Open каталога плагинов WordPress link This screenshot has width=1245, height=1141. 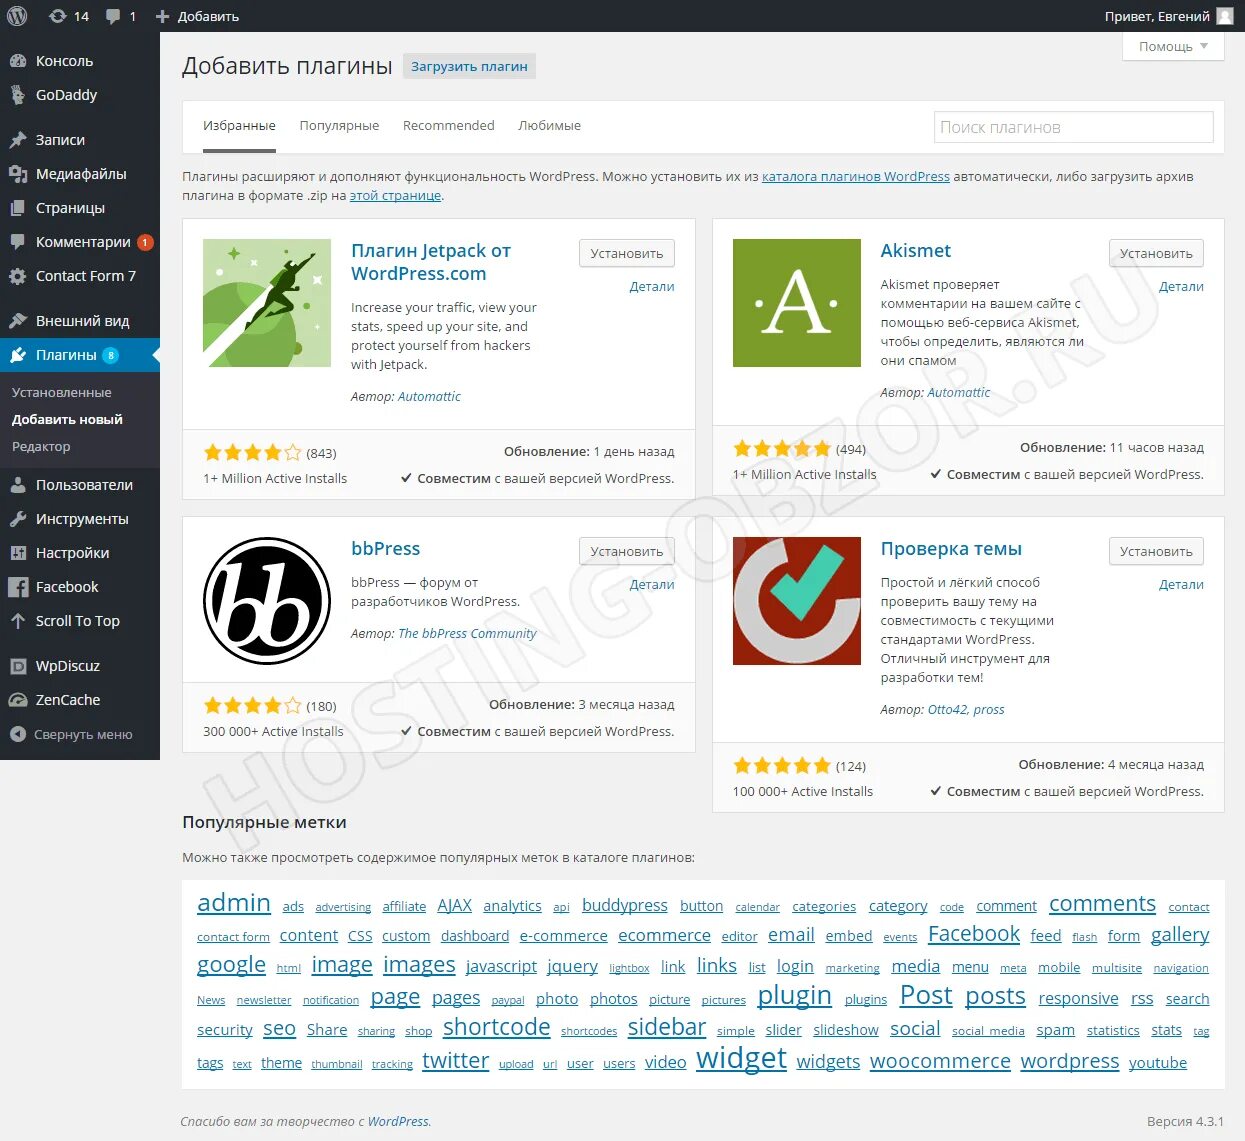(856, 176)
